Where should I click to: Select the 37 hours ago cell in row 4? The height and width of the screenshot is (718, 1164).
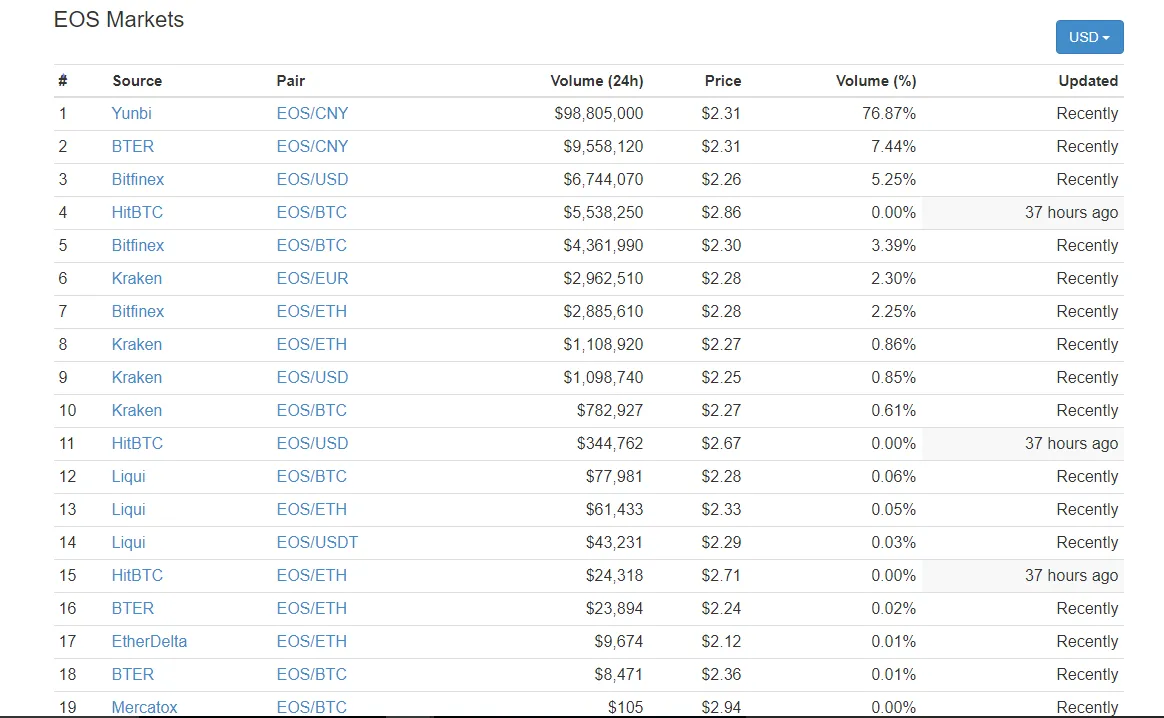[x=1071, y=212]
